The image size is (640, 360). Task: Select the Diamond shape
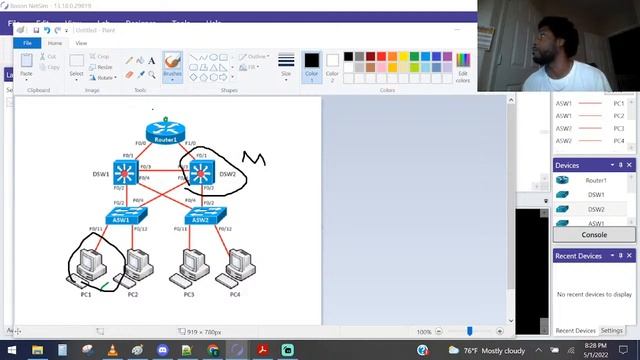pos(193,77)
